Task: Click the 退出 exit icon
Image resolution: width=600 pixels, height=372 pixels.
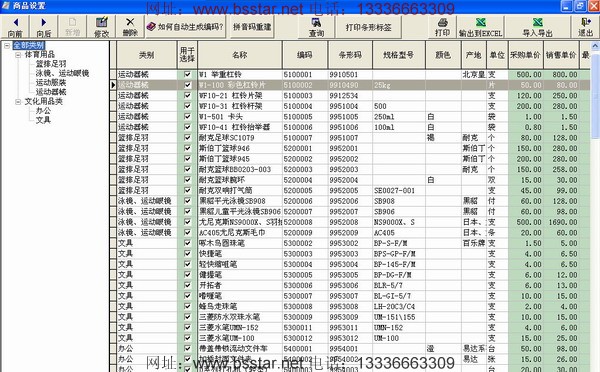Action: point(585,22)
